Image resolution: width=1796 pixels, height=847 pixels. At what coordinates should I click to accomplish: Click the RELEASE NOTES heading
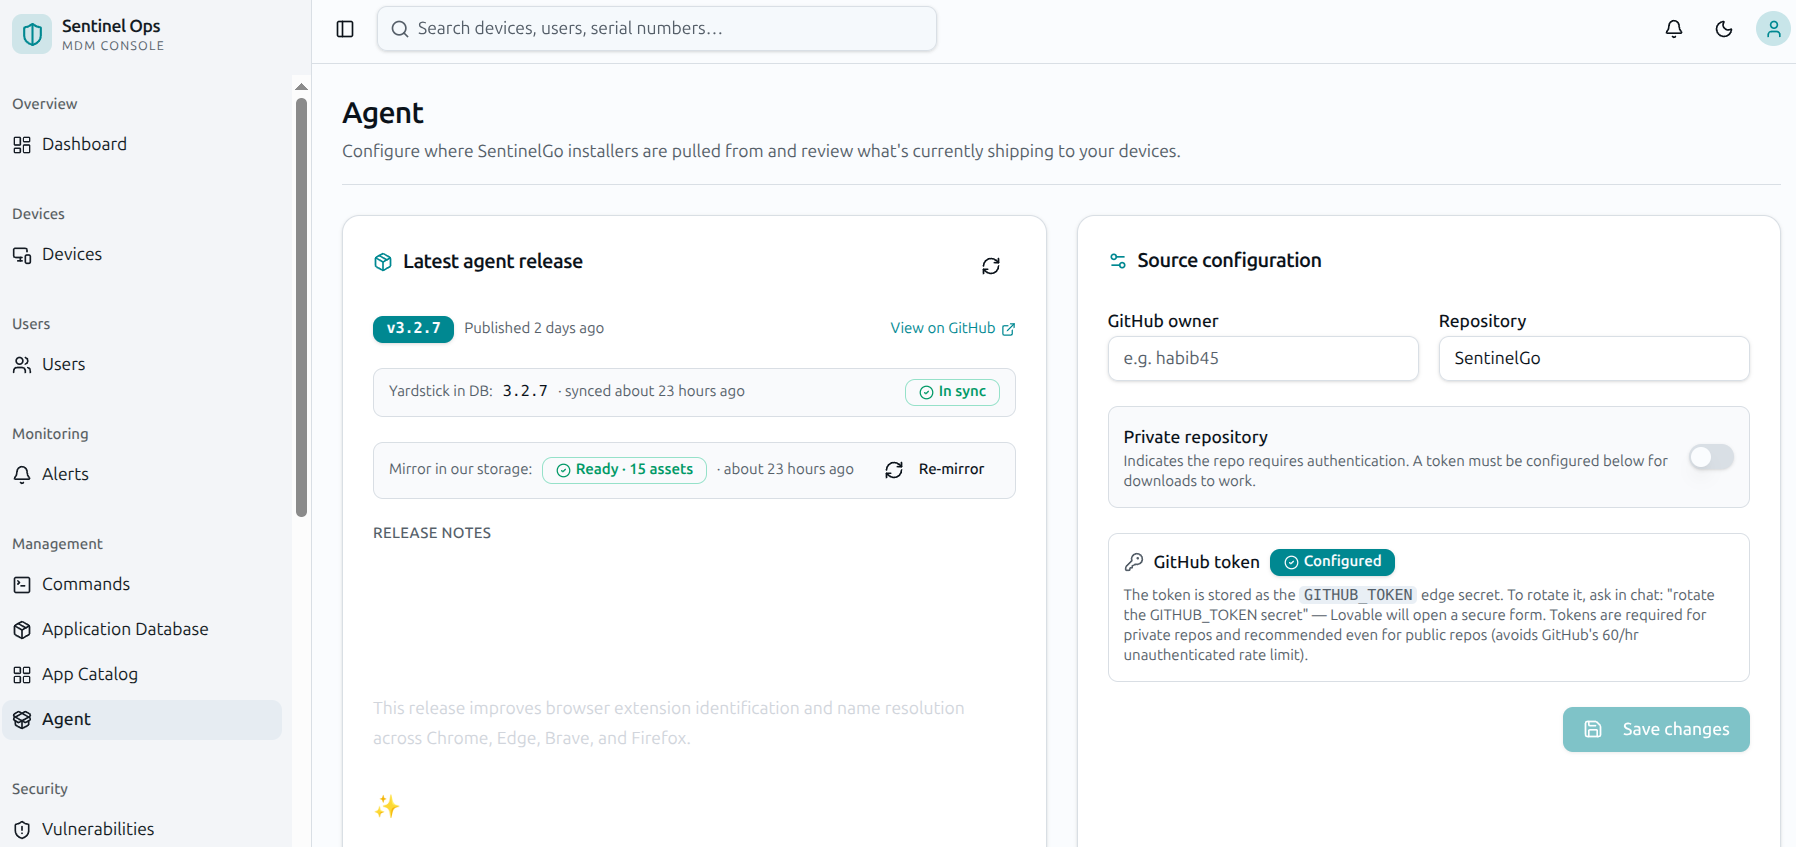[432, 533]
